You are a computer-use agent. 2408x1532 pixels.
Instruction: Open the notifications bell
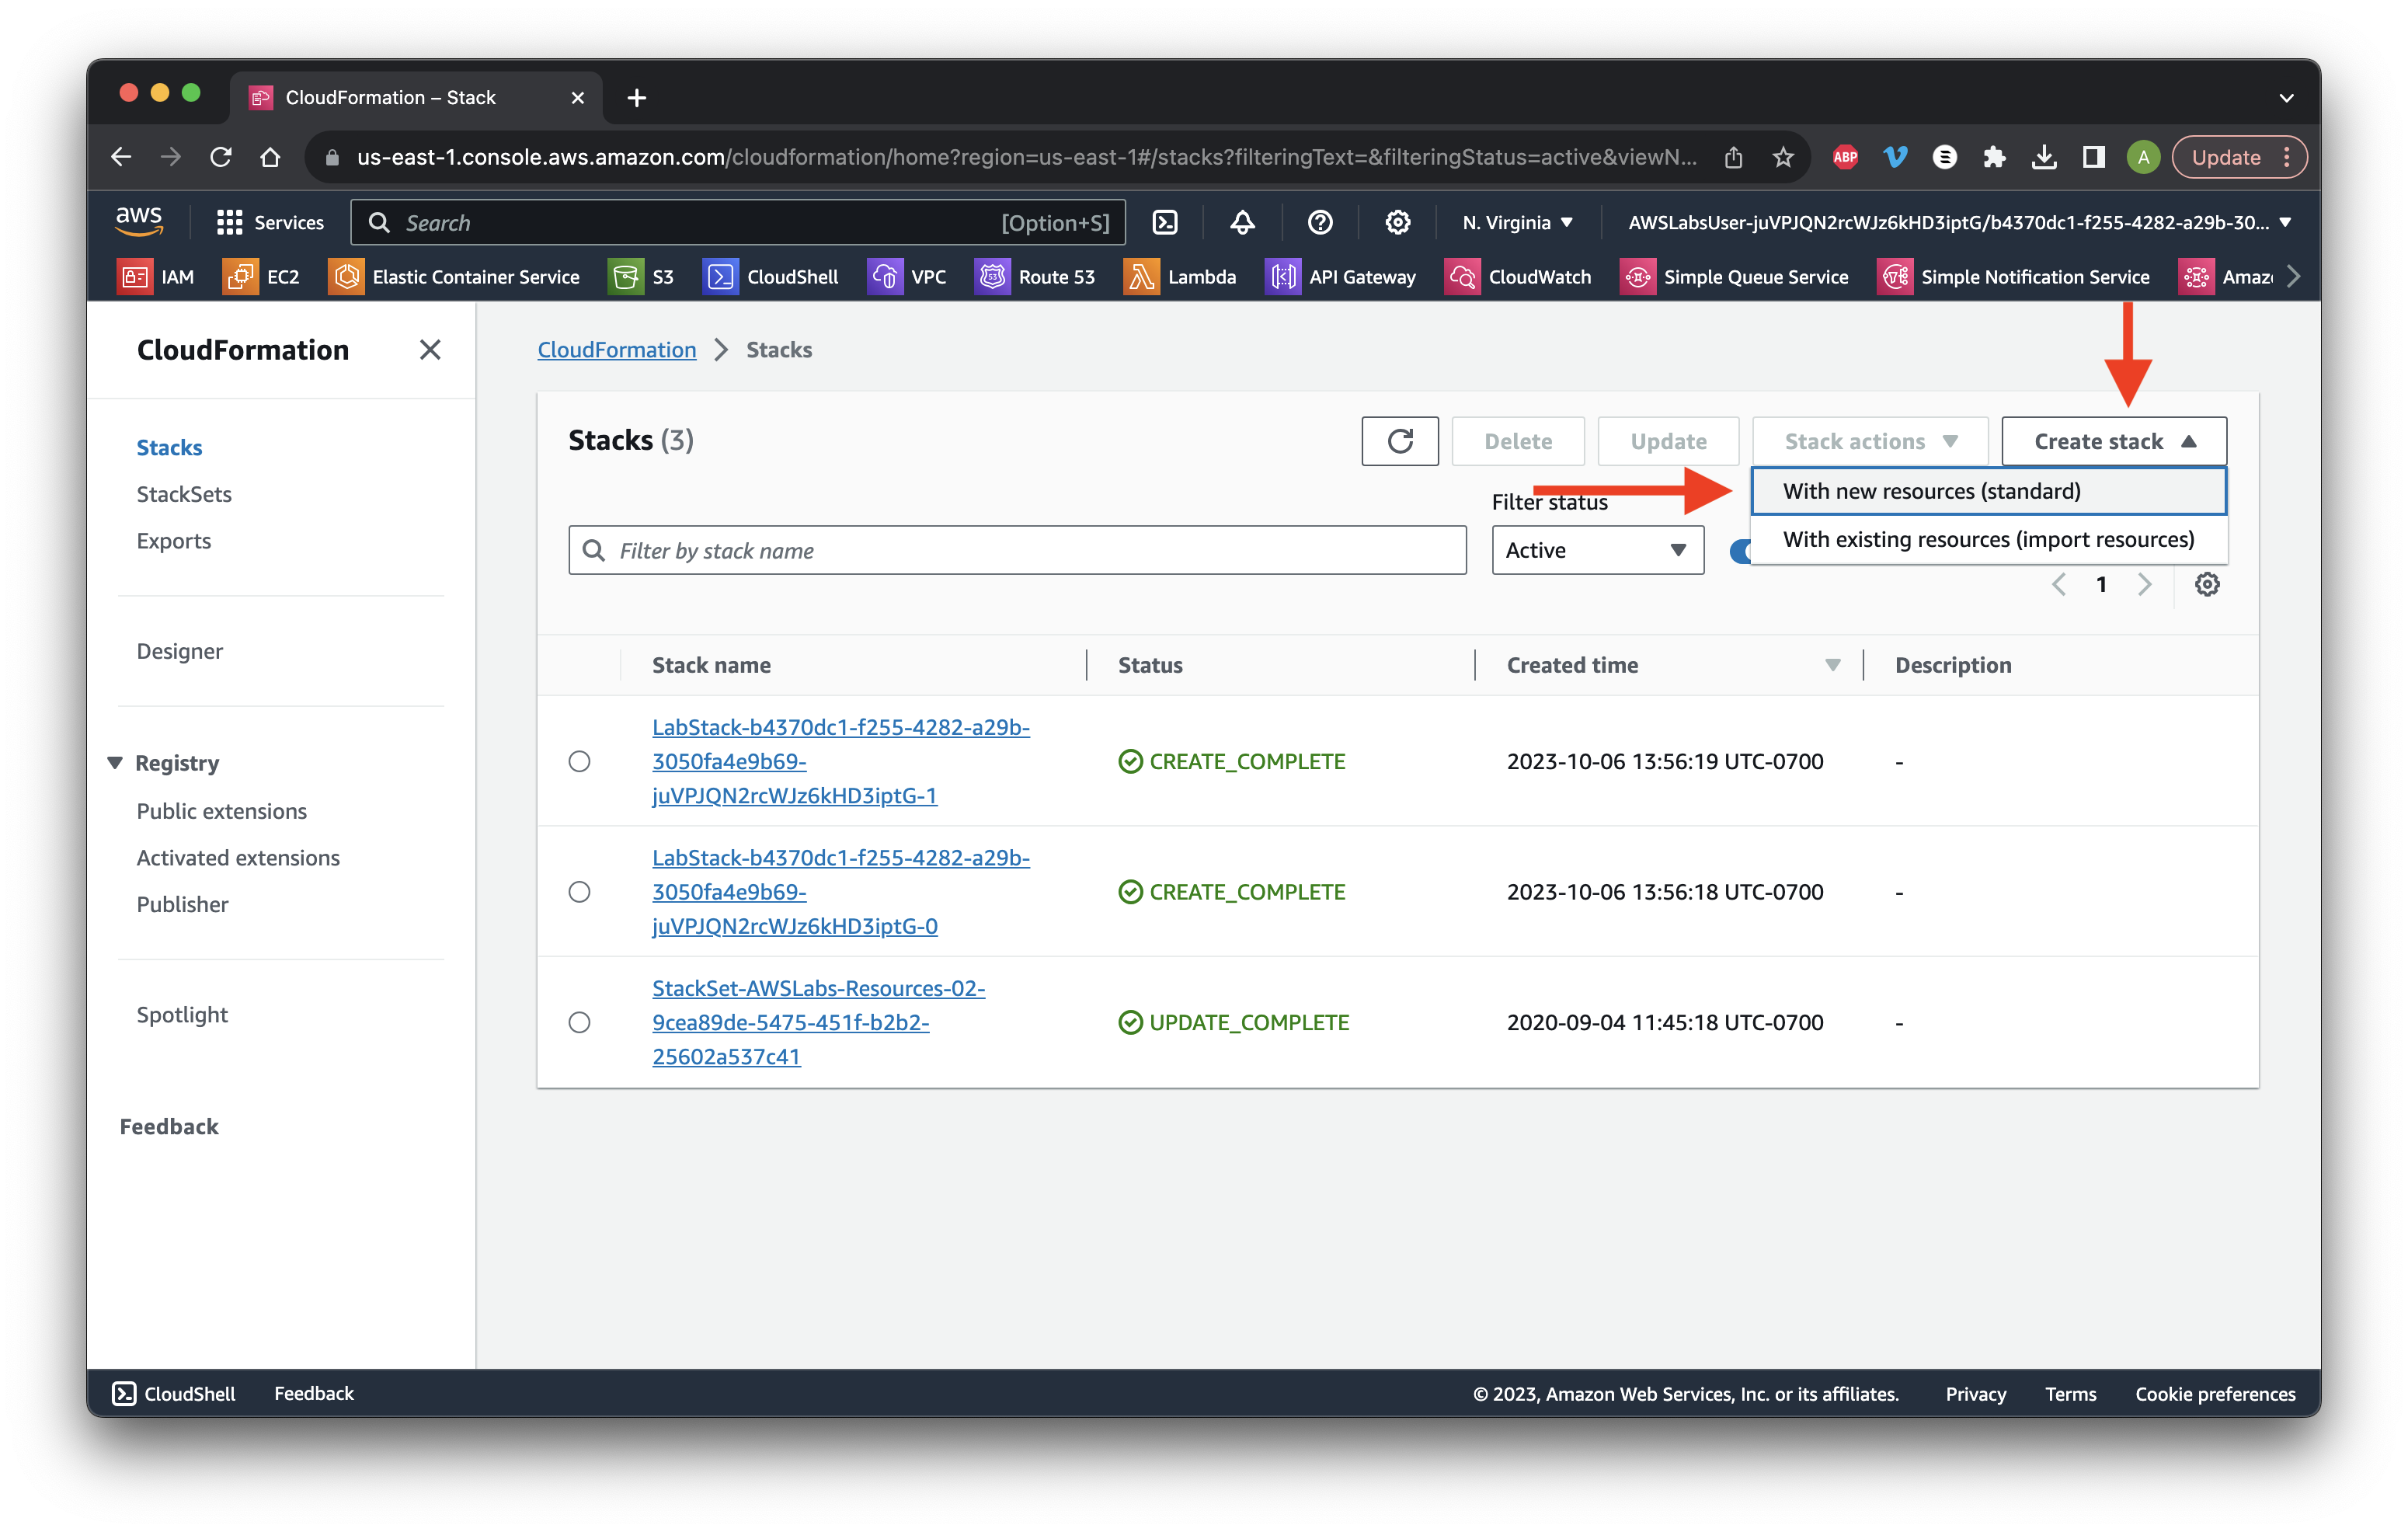pos(1242,222)
